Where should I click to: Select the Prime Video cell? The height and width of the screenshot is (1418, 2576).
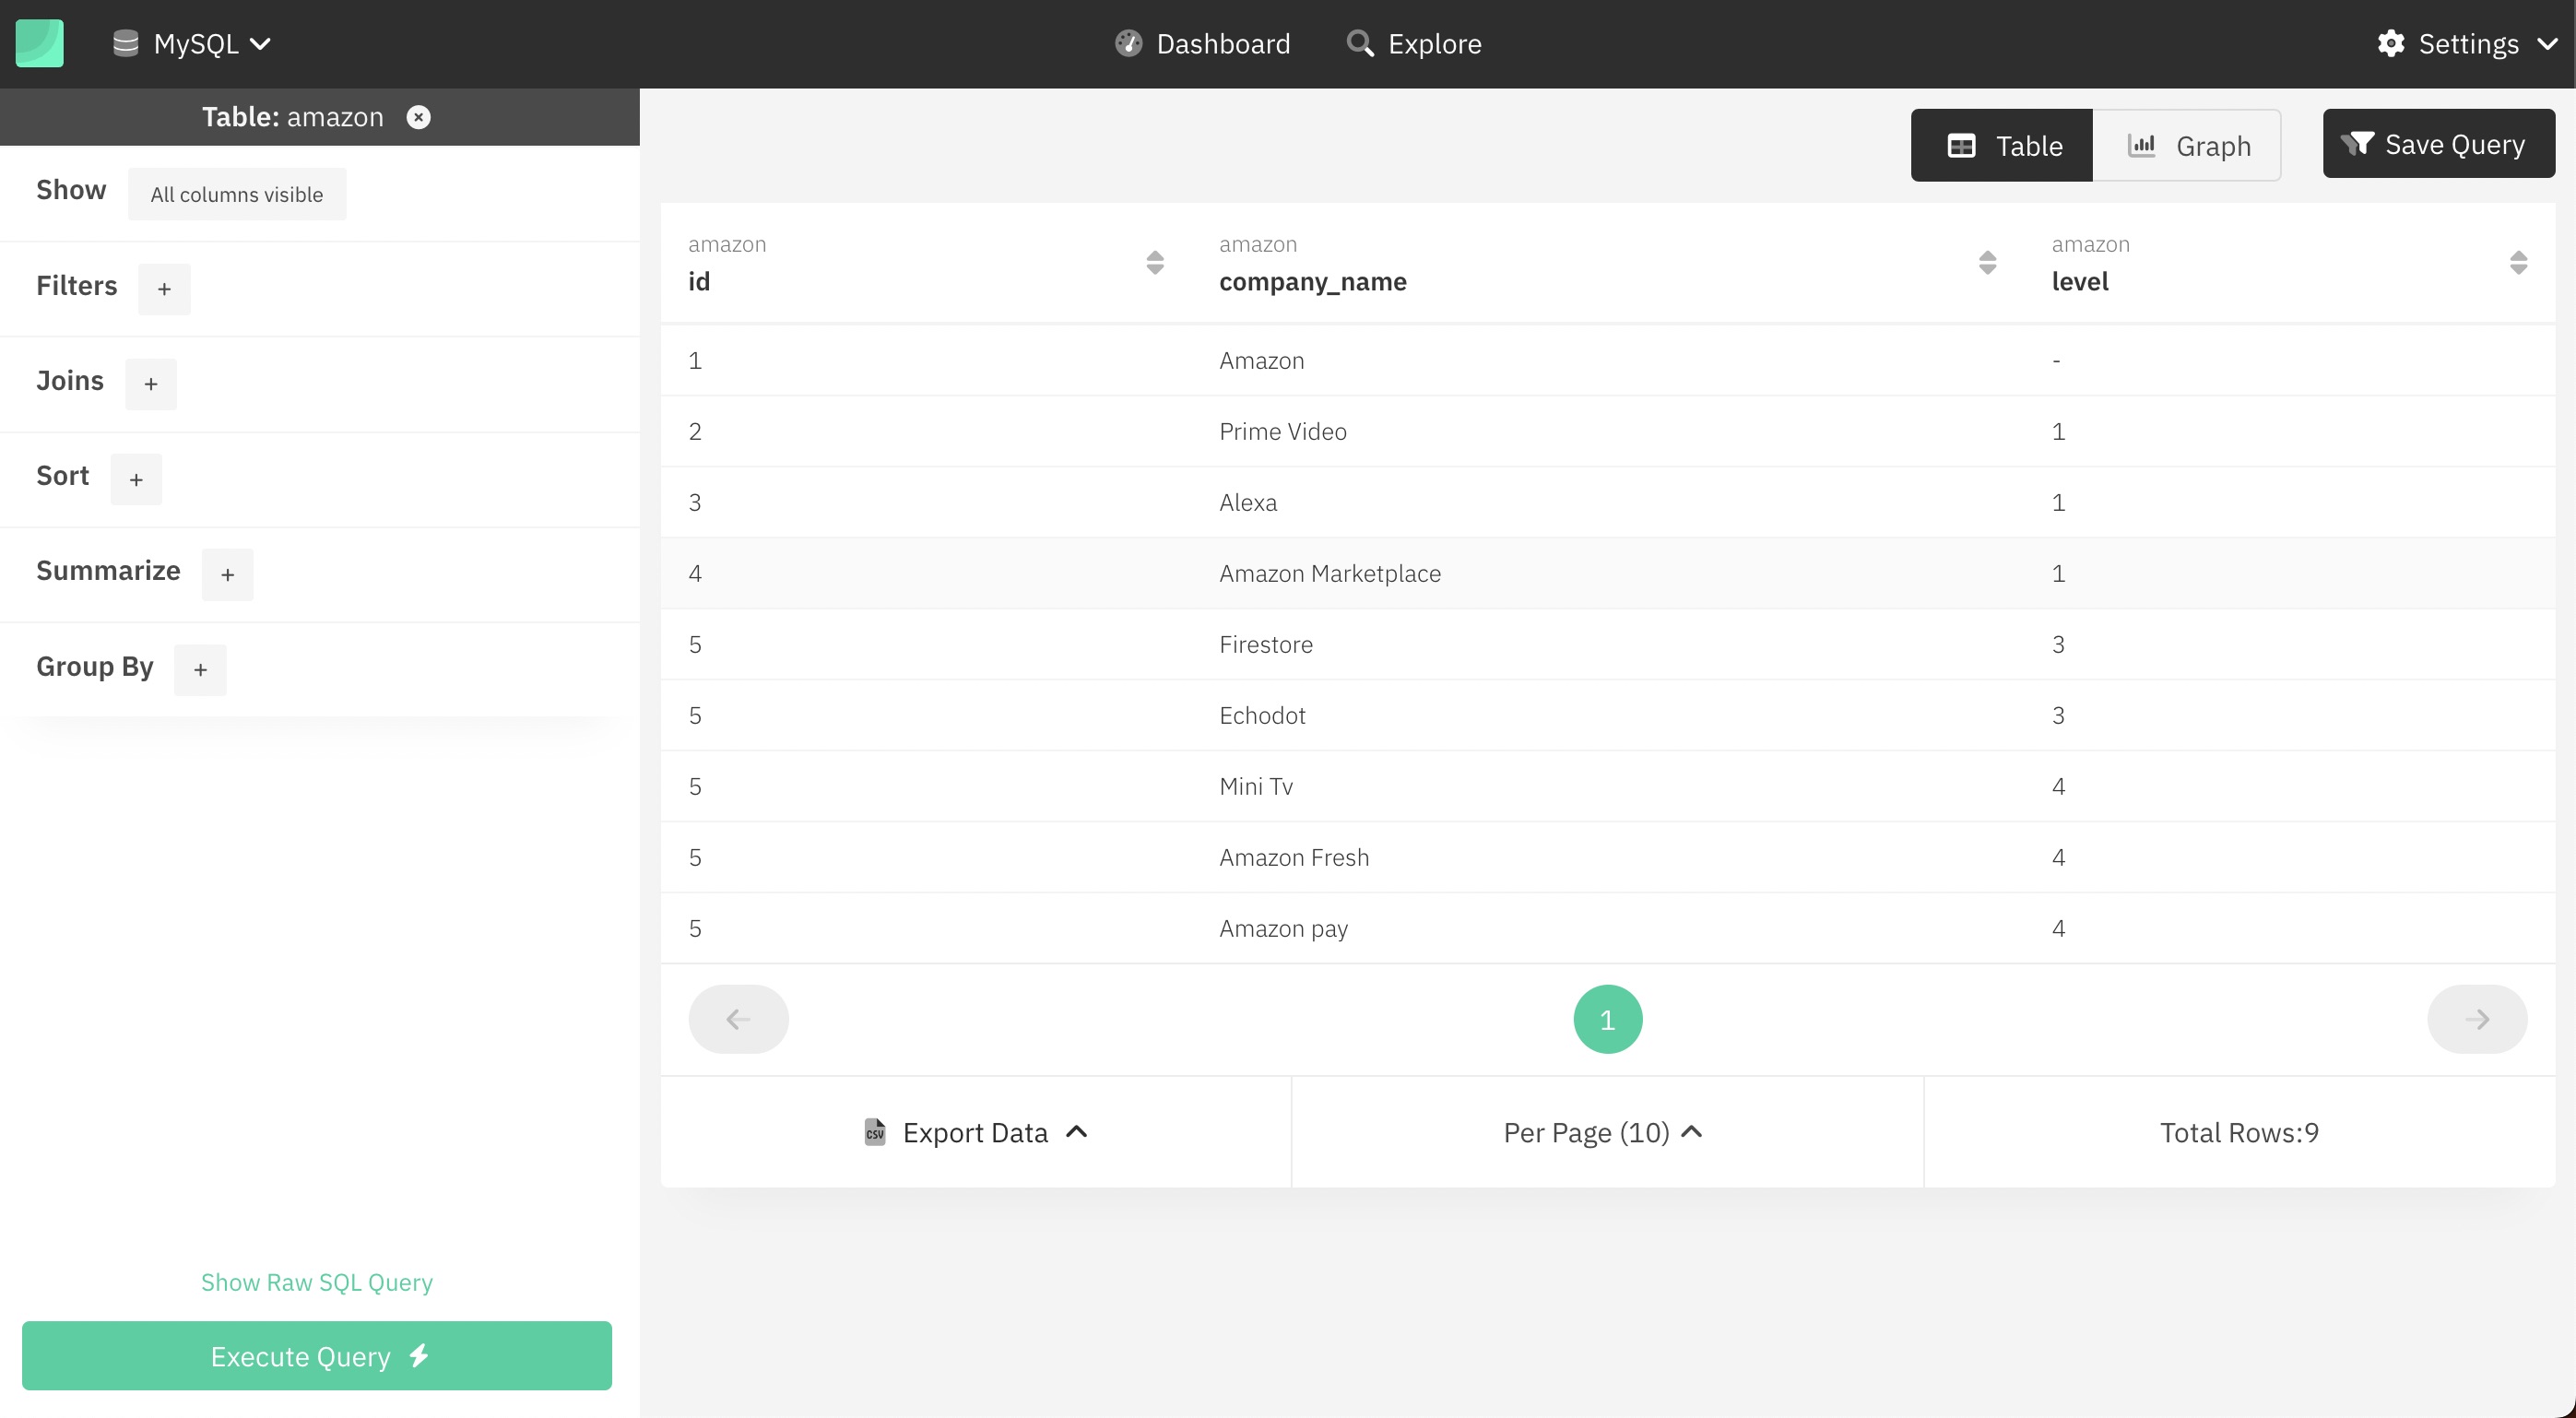tap(1283, 431)
